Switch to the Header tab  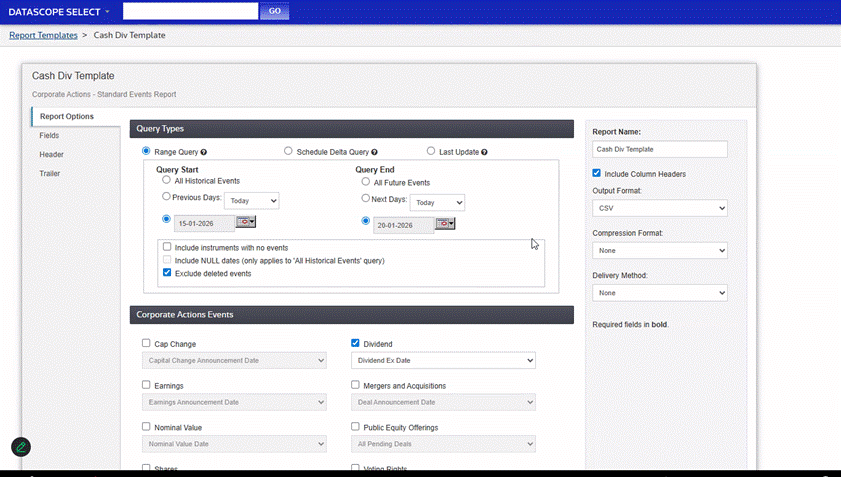coord(51,155)
